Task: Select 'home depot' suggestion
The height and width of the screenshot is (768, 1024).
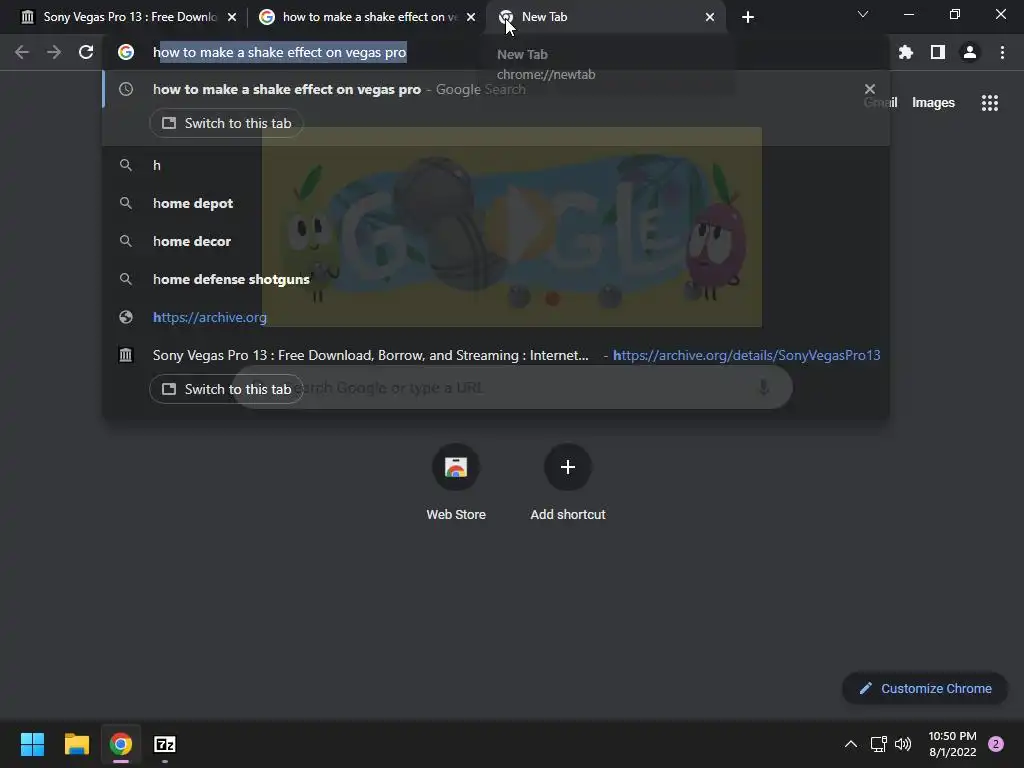Action: pyautogui.click(x=496, y=203)
